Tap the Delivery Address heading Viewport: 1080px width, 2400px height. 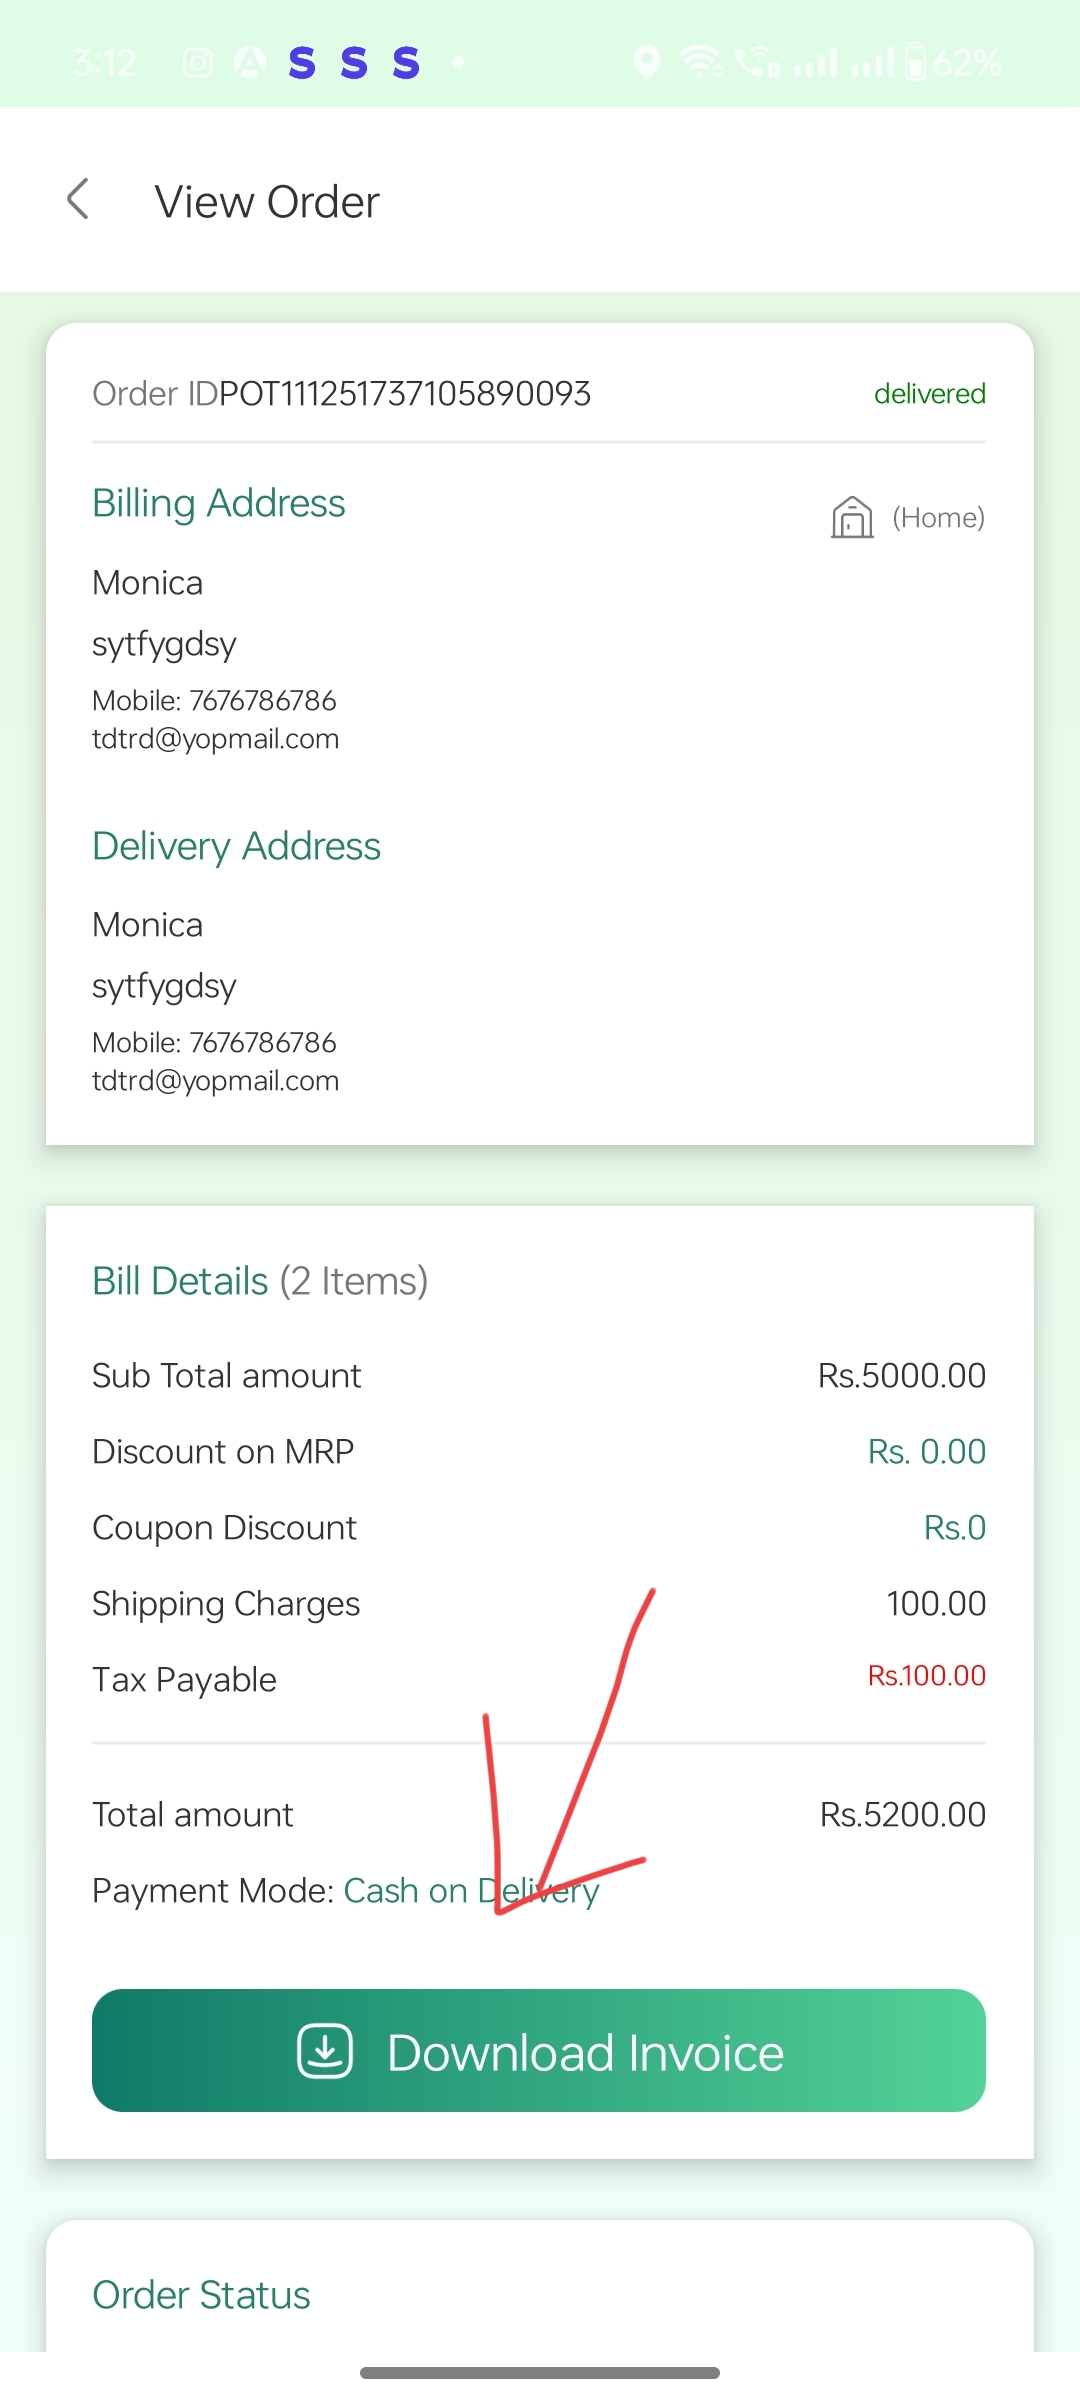(236, 846)
